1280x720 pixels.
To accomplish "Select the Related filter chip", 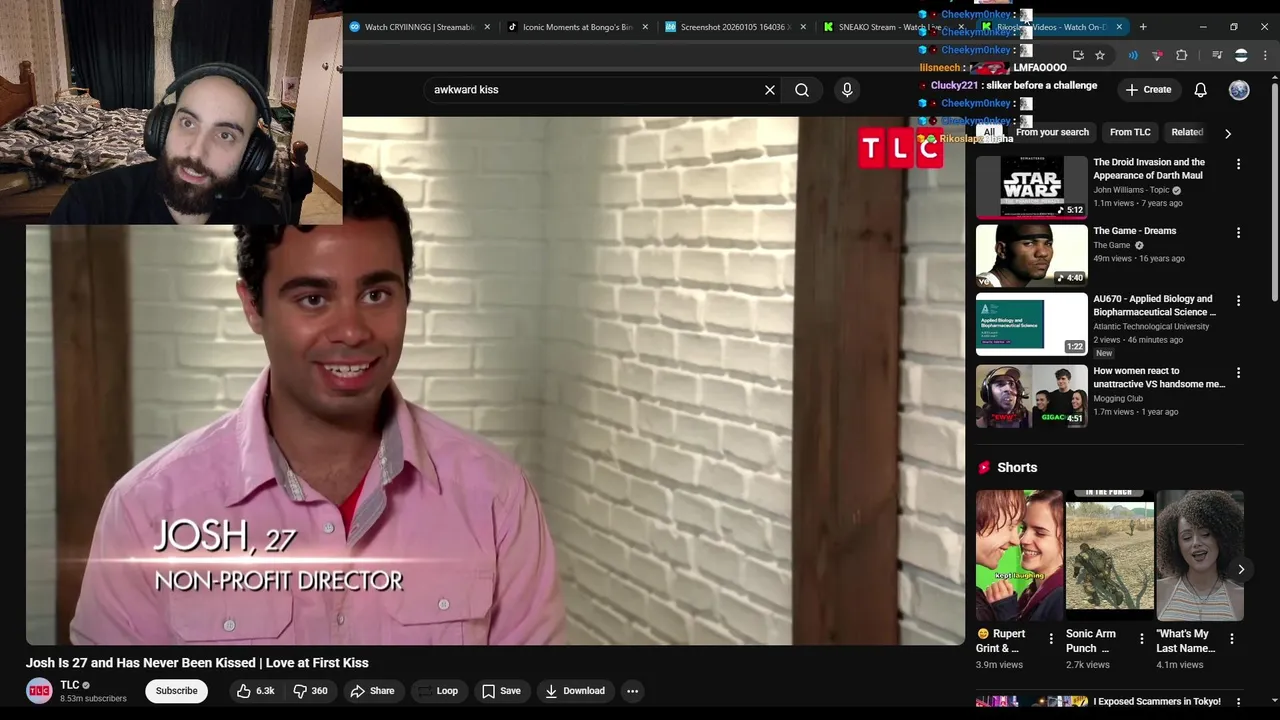I will point(1187,132).
